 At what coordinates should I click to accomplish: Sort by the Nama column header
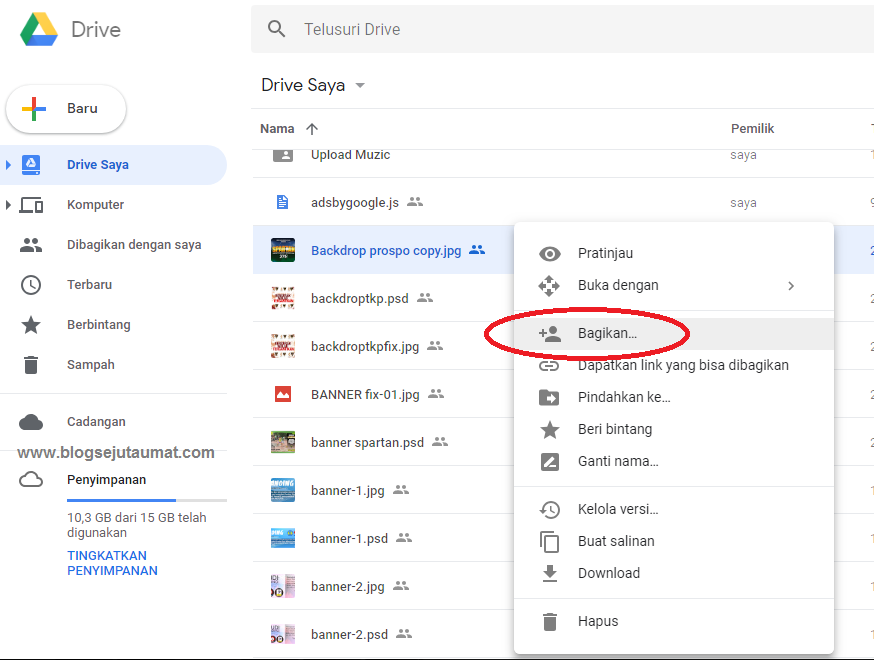pos(277,129)
